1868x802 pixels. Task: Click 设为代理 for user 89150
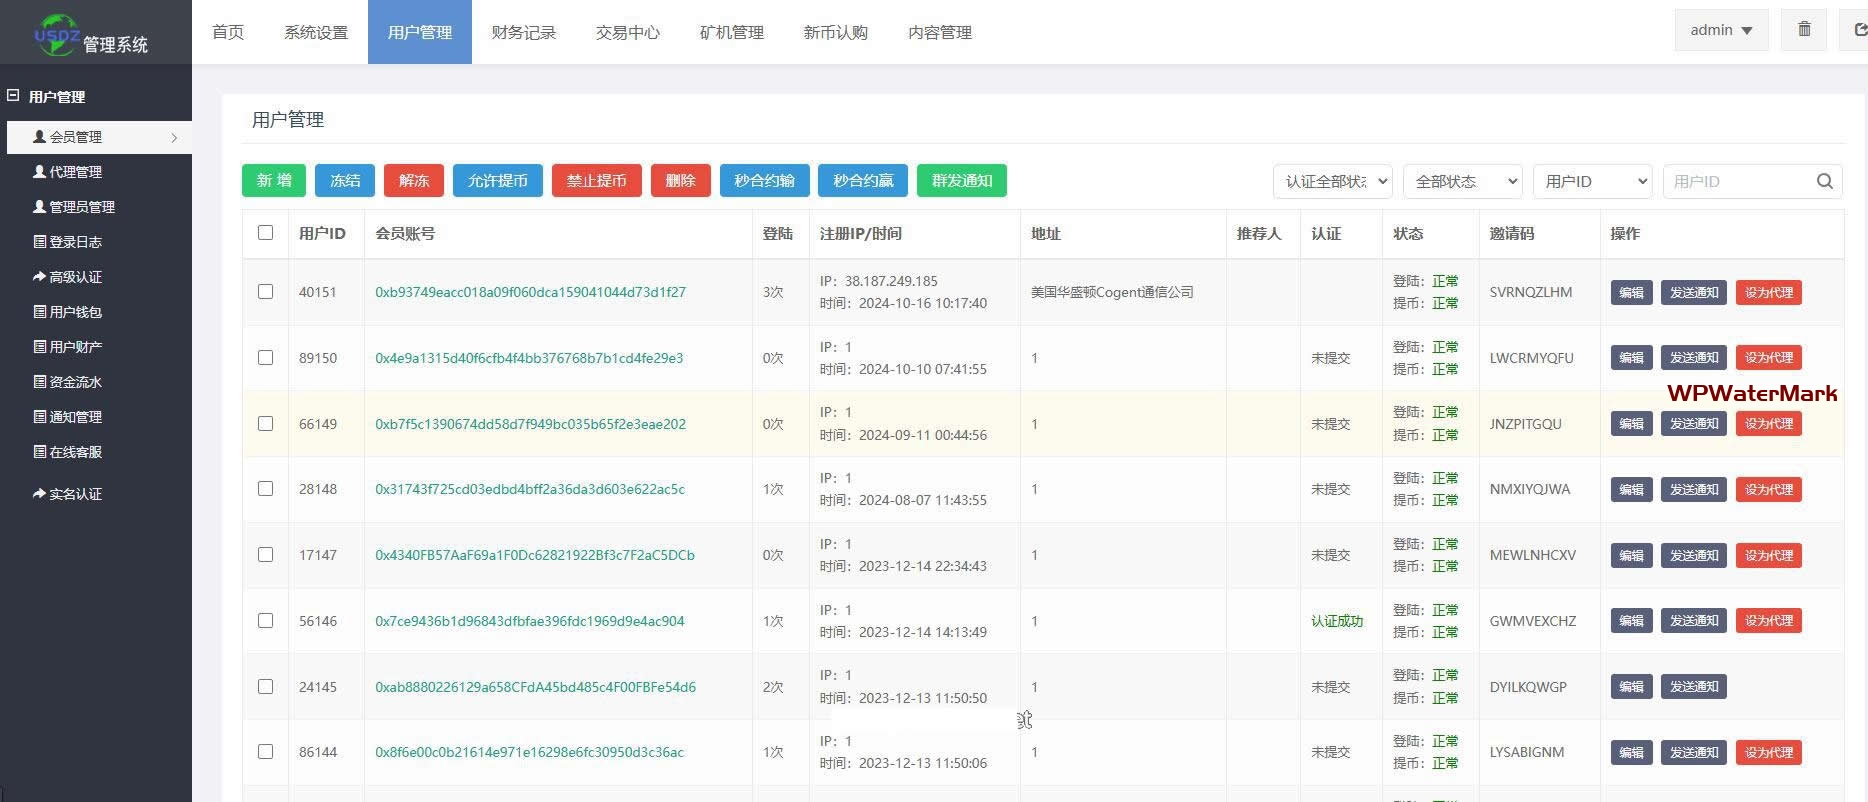(x=1768, y=358)
